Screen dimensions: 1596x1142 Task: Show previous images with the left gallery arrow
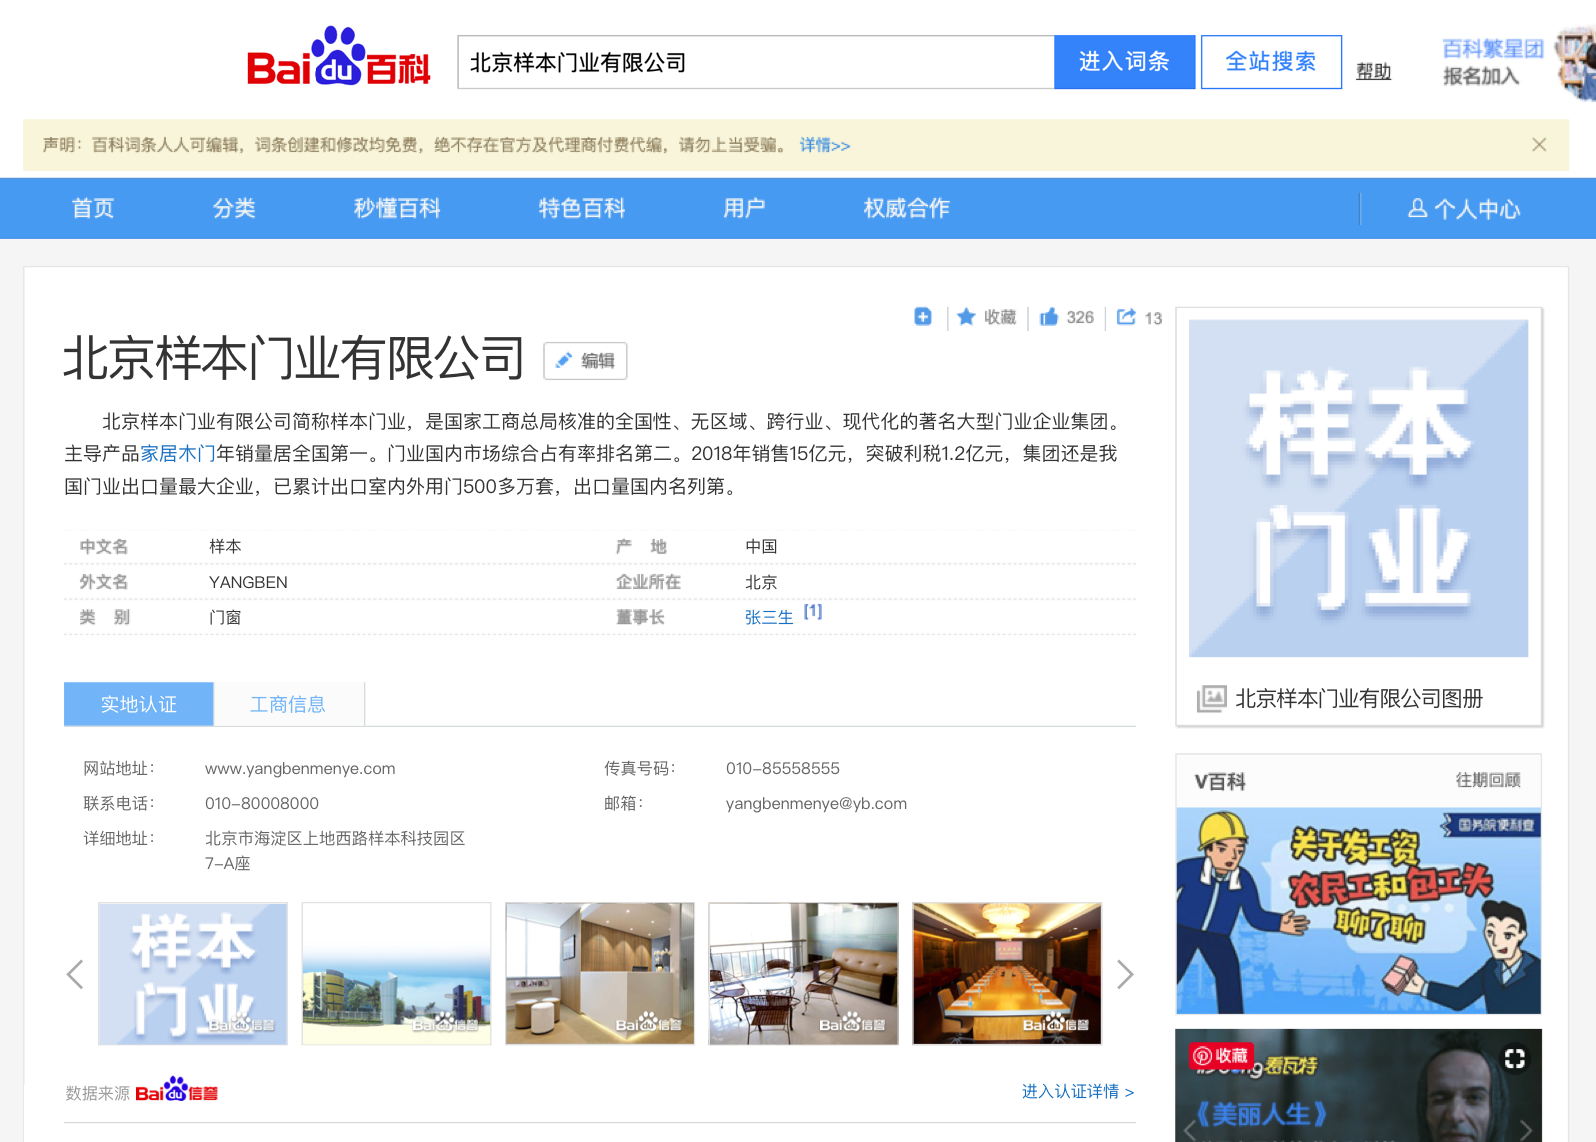coord(75,974)
